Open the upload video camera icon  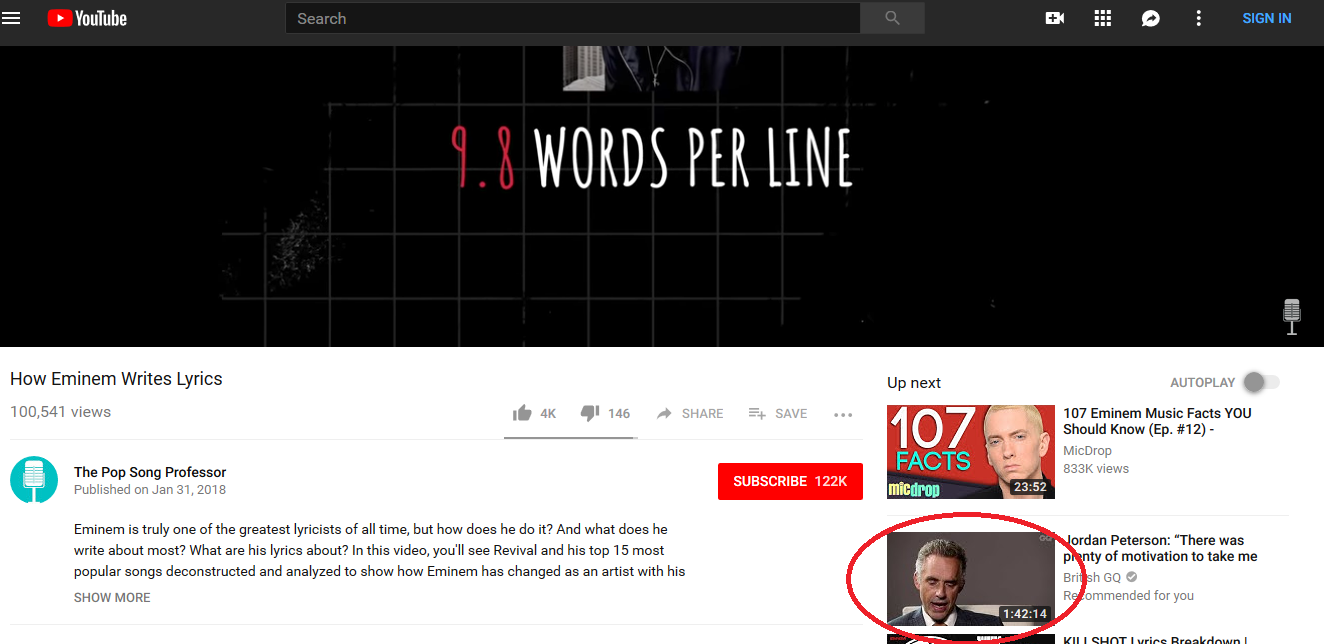(x=1054, y=18)
